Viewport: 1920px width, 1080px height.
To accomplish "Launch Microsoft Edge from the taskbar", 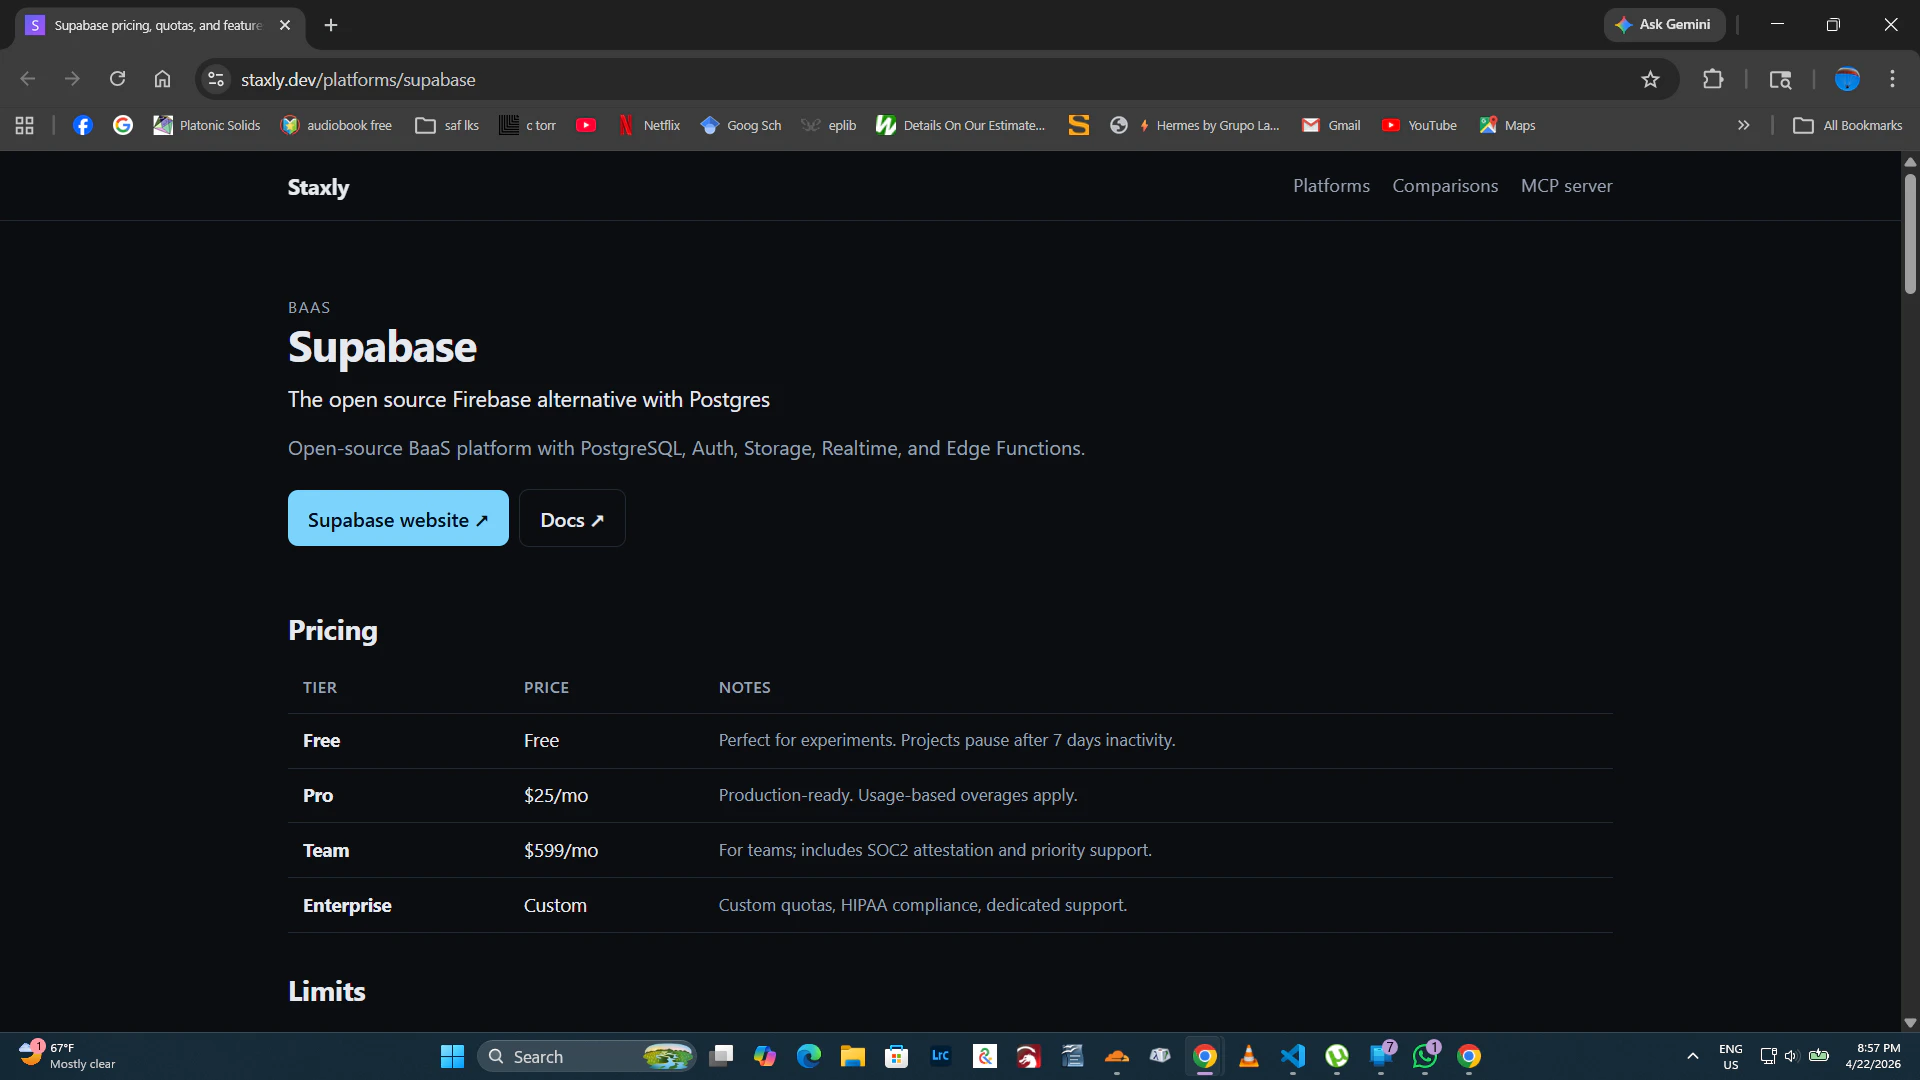I will pos(809,1056).
